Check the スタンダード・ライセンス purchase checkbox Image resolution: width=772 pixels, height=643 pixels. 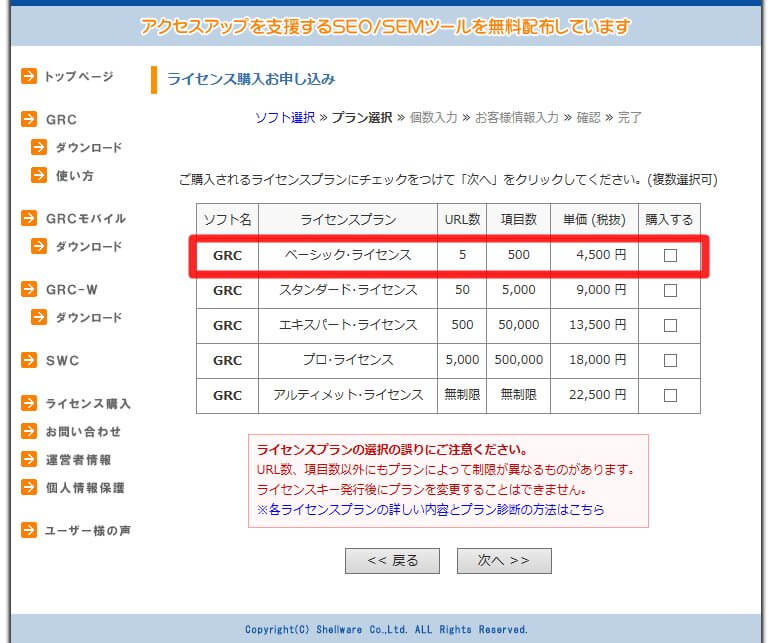[x=670, y=290]
